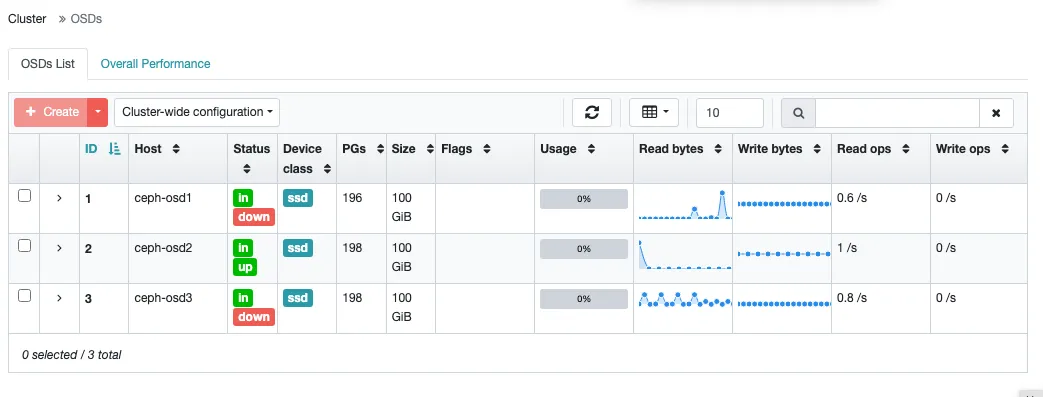Click Write bytes sparkline for ceph-osd2
This screenshot has height=397, width=1043.
784,253
